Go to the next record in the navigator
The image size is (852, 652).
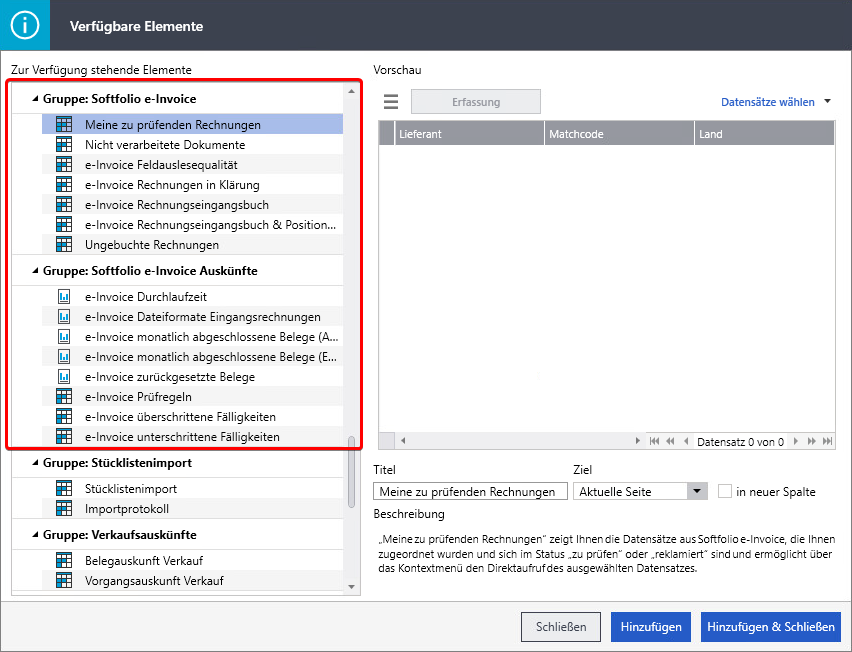(x=796, y=441)
